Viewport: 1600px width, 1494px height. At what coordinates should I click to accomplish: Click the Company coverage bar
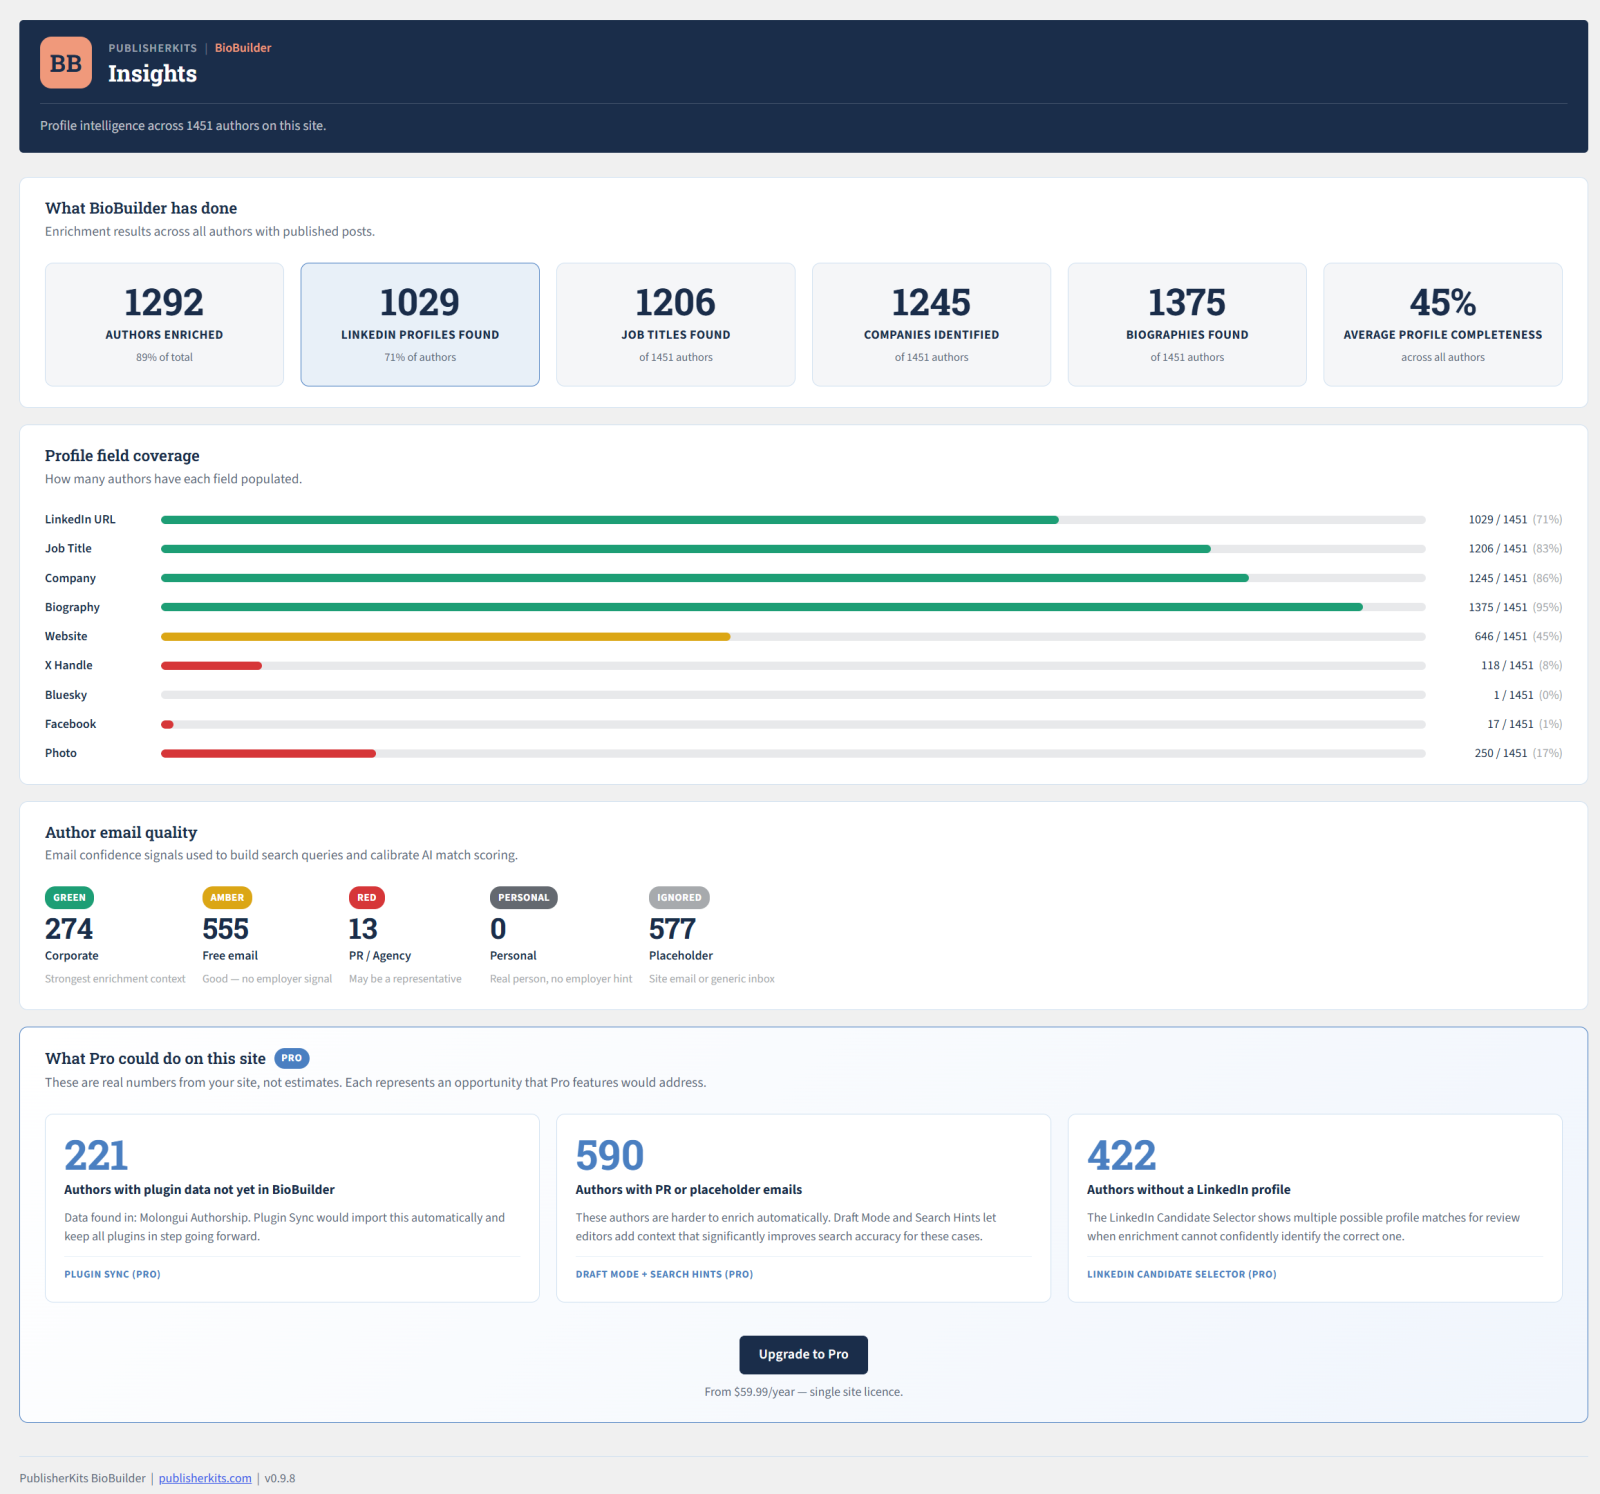(793, 578)
